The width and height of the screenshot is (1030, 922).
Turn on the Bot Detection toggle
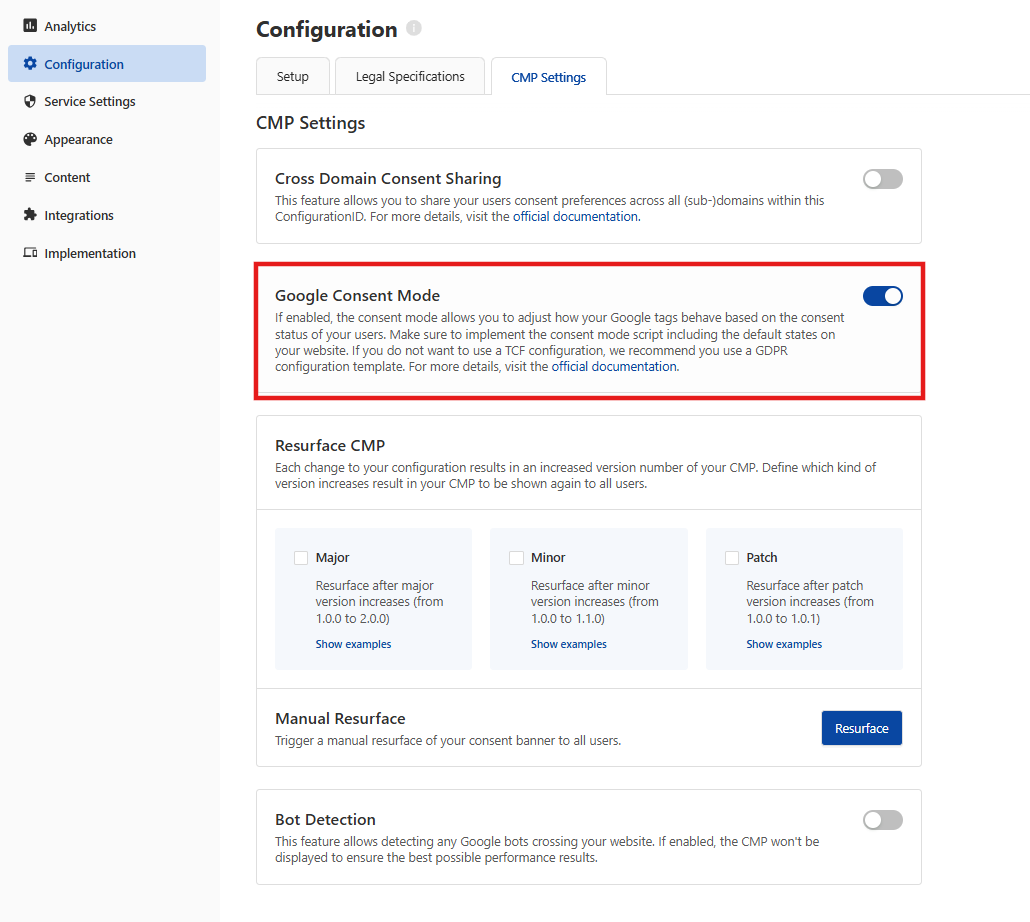pos(883,820)
